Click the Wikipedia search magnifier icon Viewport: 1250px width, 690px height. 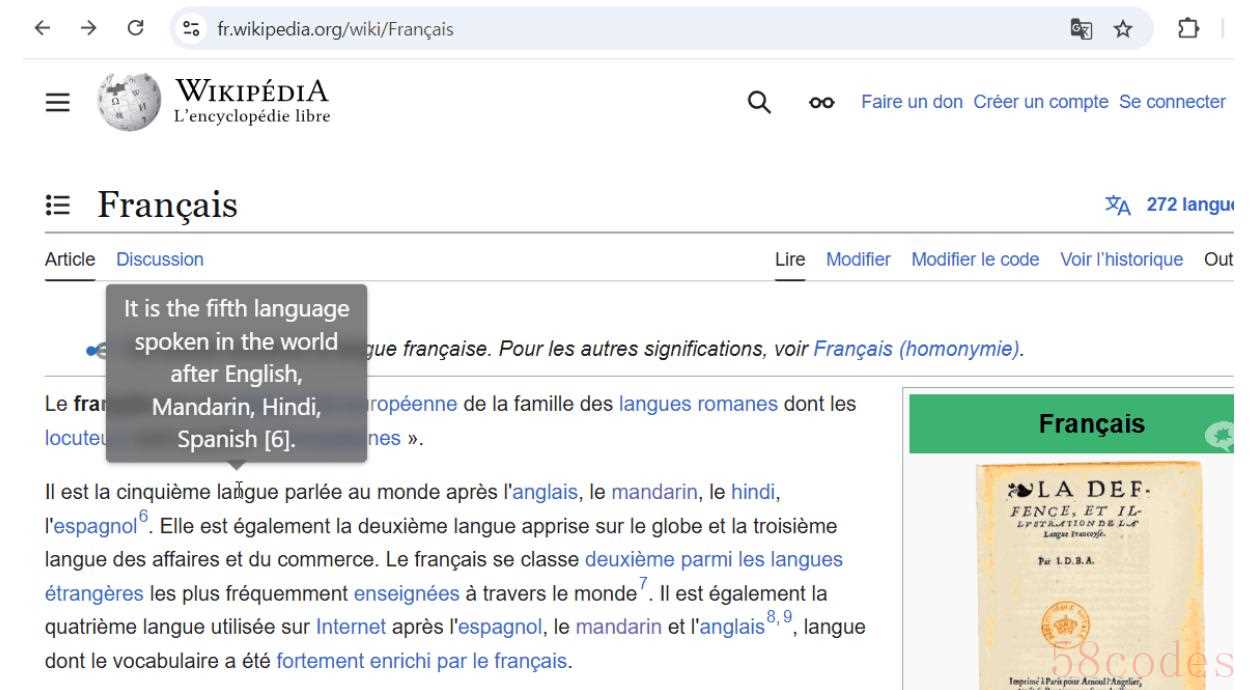pyautogui.click(x=761, y=102)
